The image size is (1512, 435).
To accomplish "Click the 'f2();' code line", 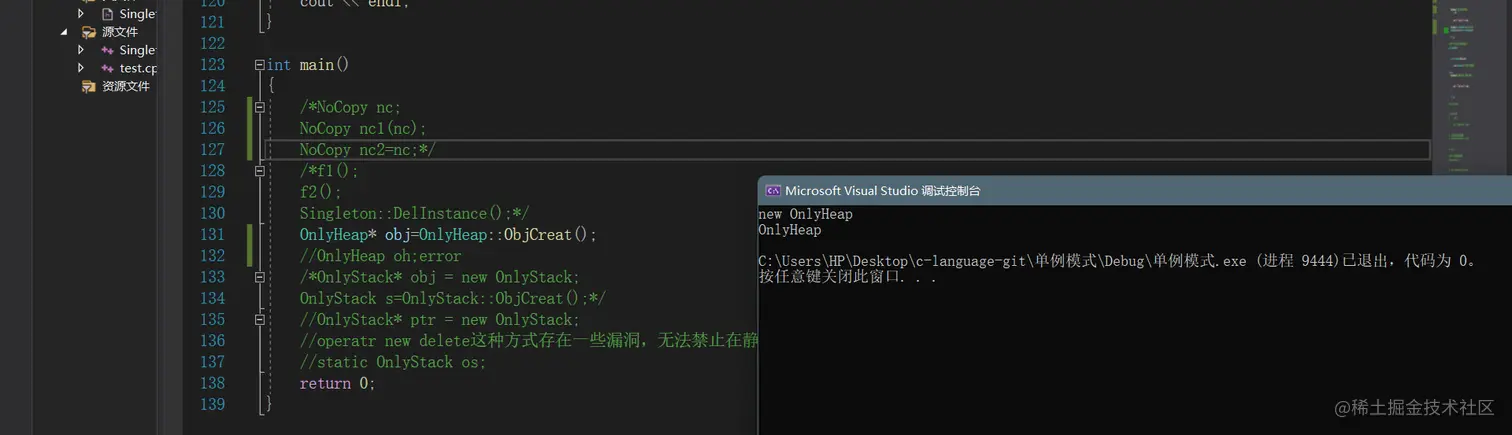I will 320,192.
